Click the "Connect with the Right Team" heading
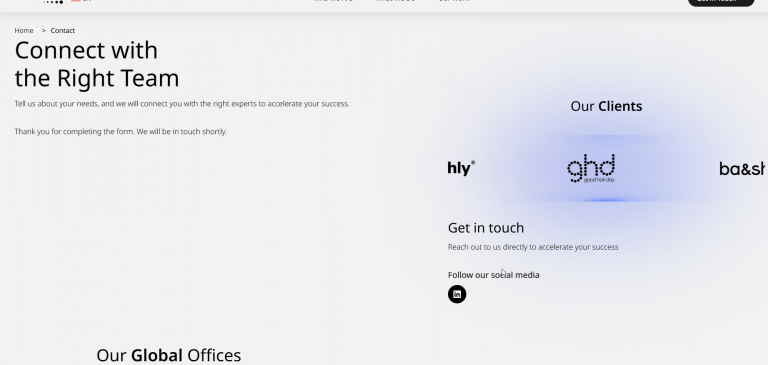This screenshot has width=768, height=365. tap(97, 64)
